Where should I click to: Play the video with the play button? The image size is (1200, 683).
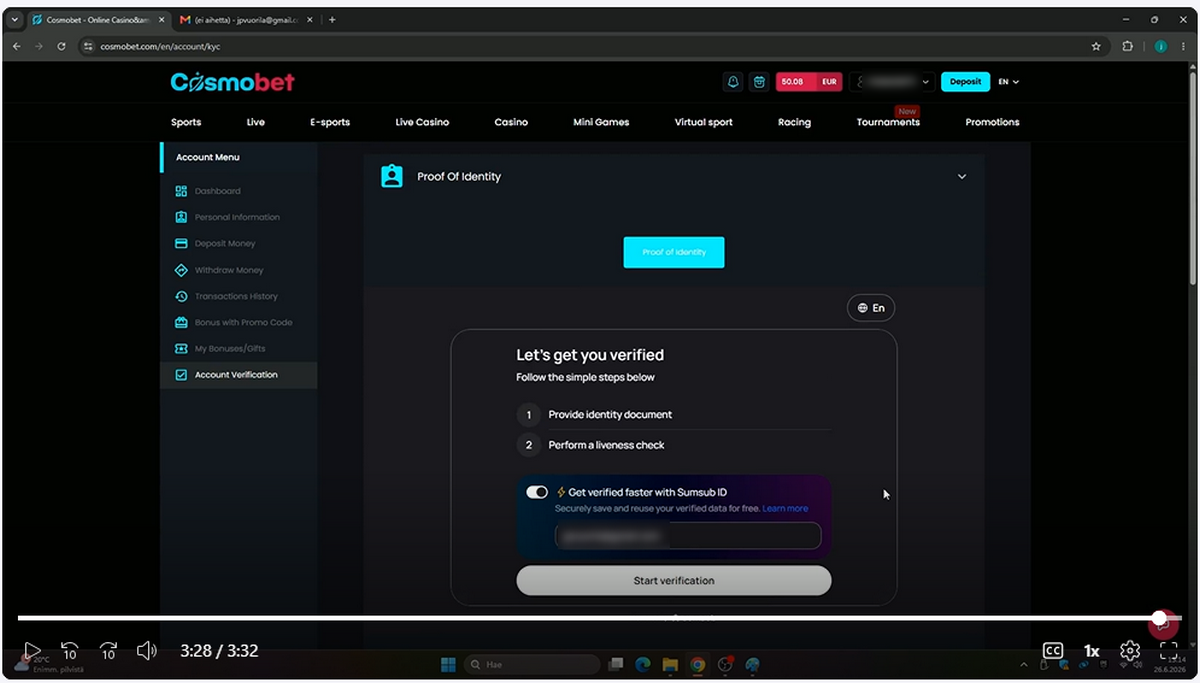tap(31, 651)
